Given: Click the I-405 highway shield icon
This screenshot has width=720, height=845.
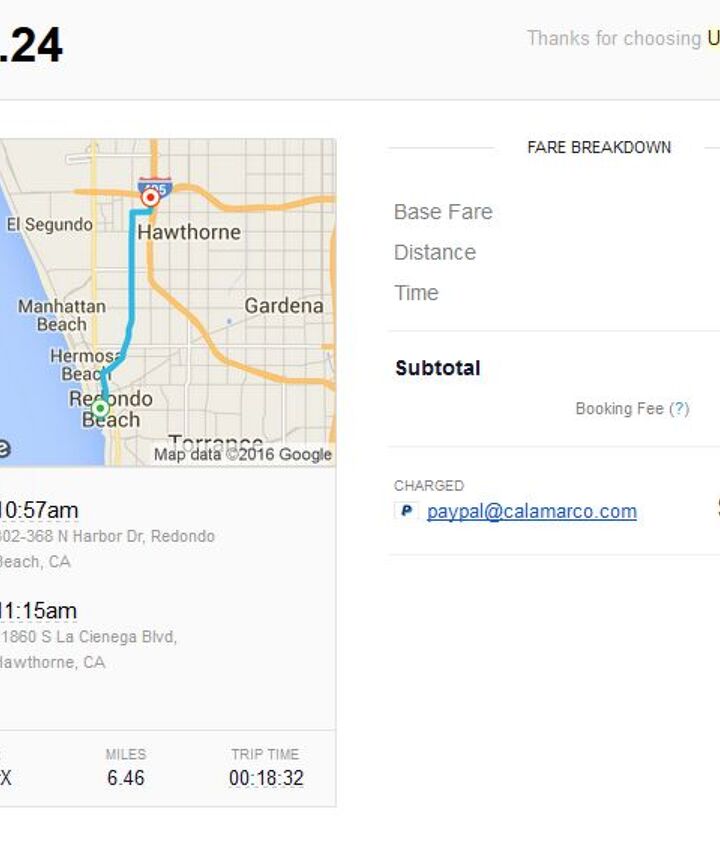Looking at the screenshot, I should pos(154,184).
